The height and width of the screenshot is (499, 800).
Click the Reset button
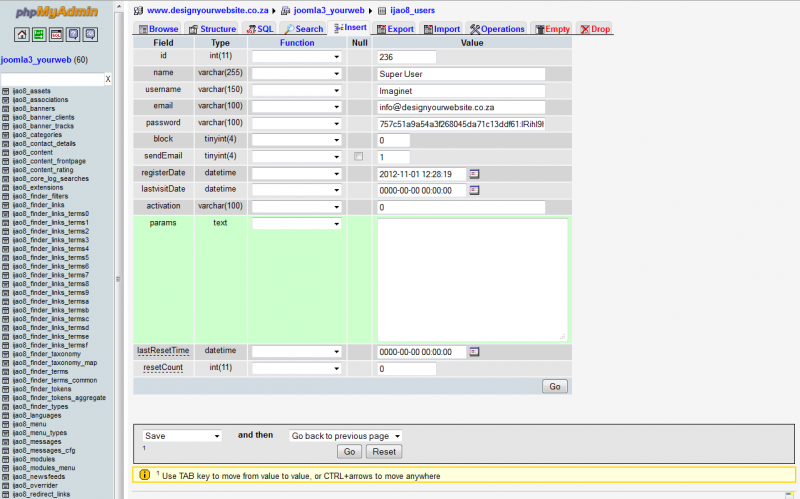(x=384, y=452)
